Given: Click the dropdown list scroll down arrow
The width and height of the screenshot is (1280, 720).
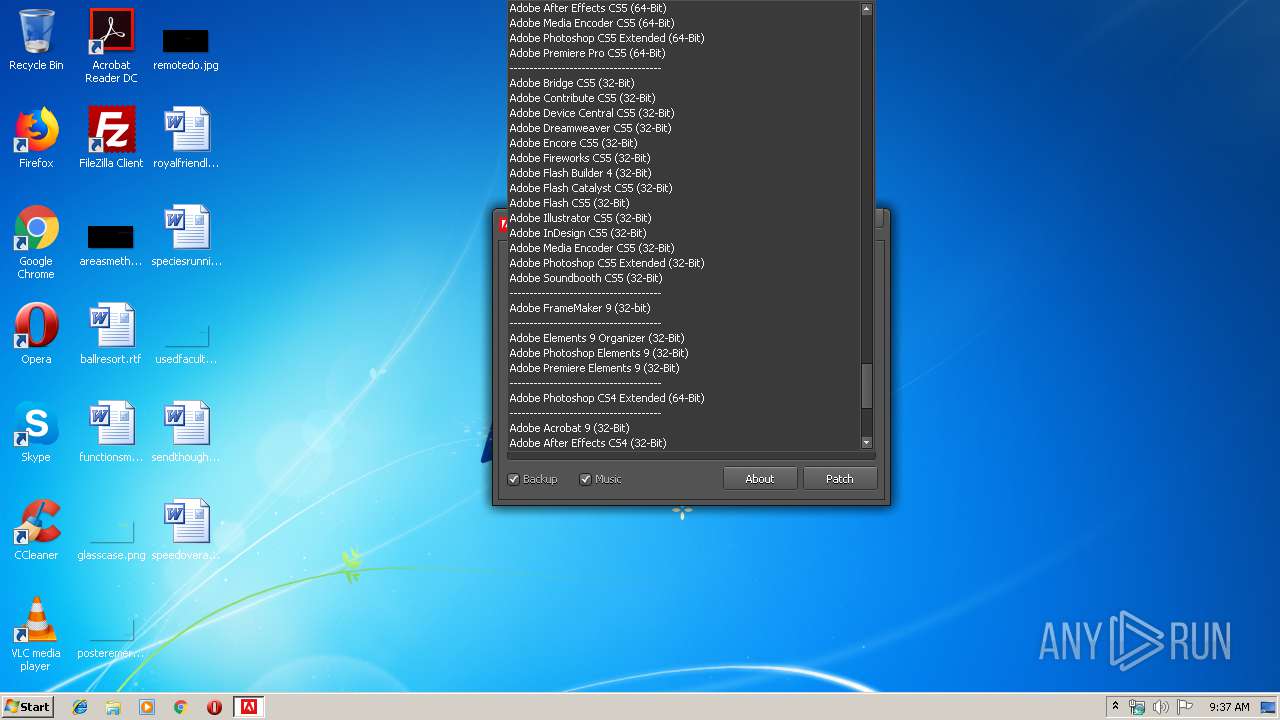Looking at the screenshot, I should coord(866,442).
